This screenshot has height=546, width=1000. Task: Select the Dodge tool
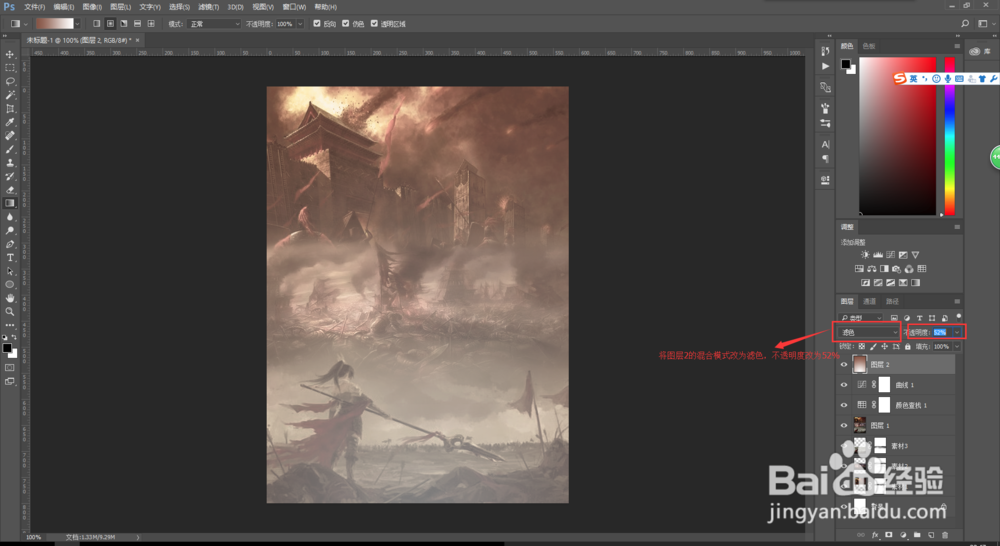(x=10, y=230)
